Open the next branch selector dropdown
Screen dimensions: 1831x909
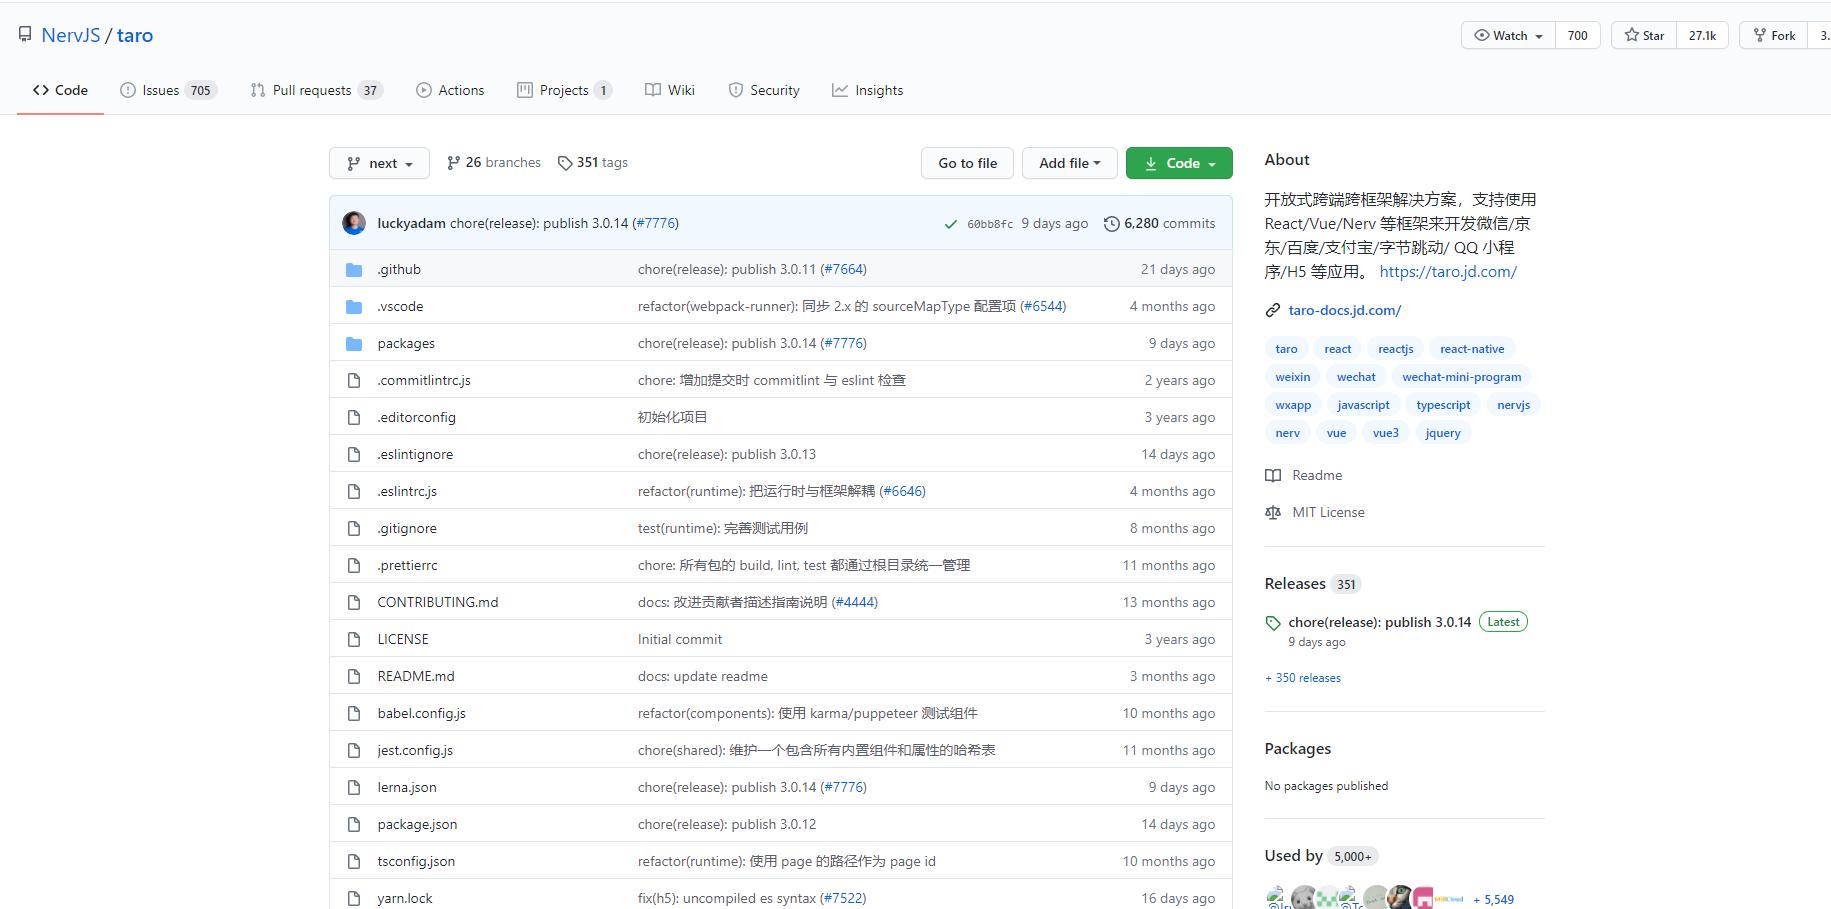379,163
